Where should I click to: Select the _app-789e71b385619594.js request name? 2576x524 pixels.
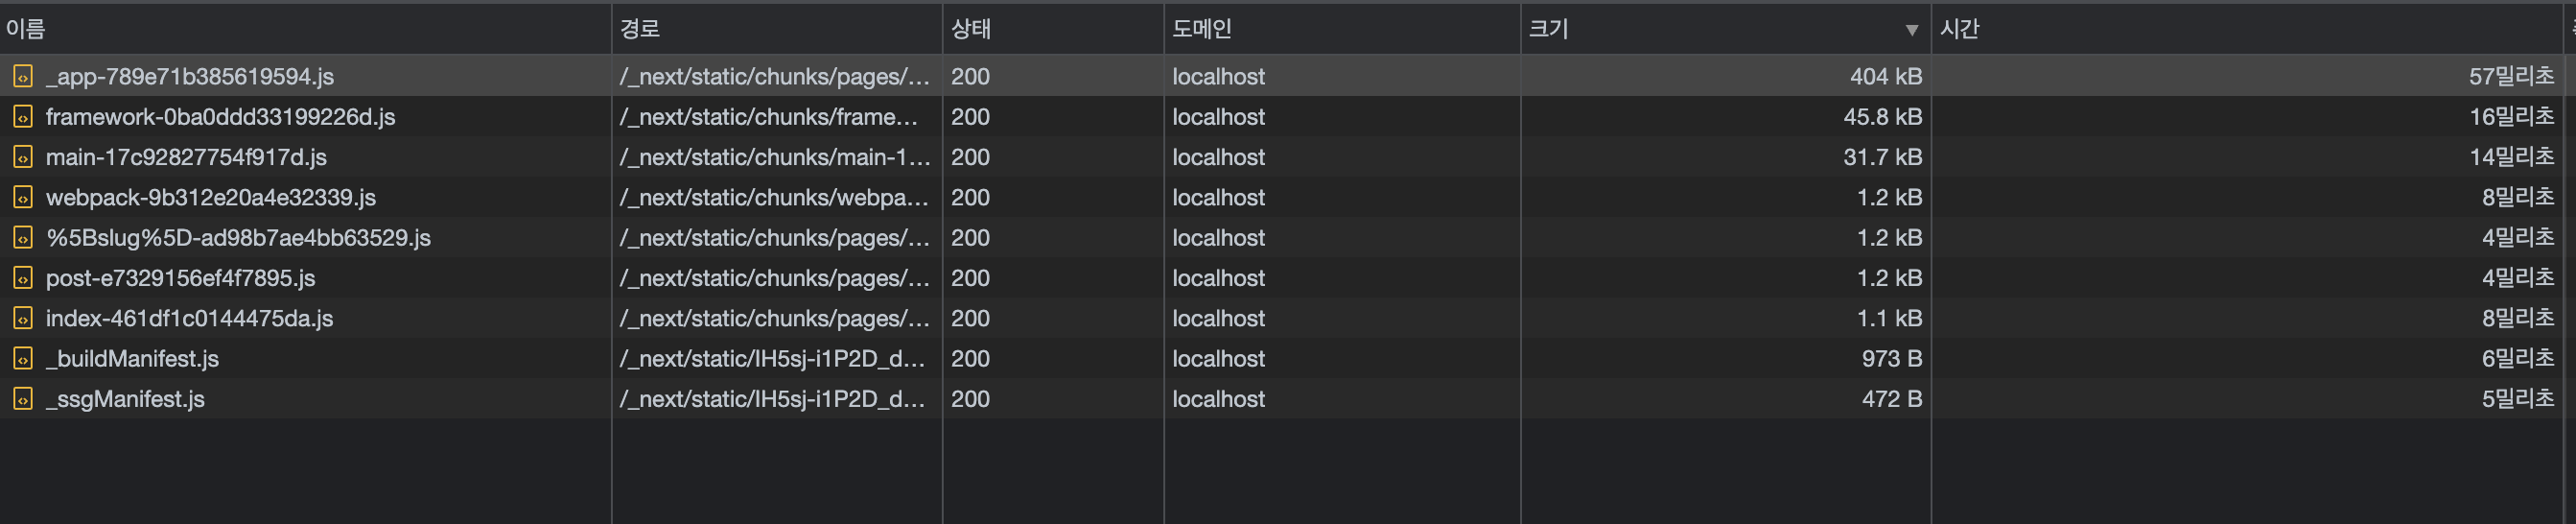(x=190, y=77)
